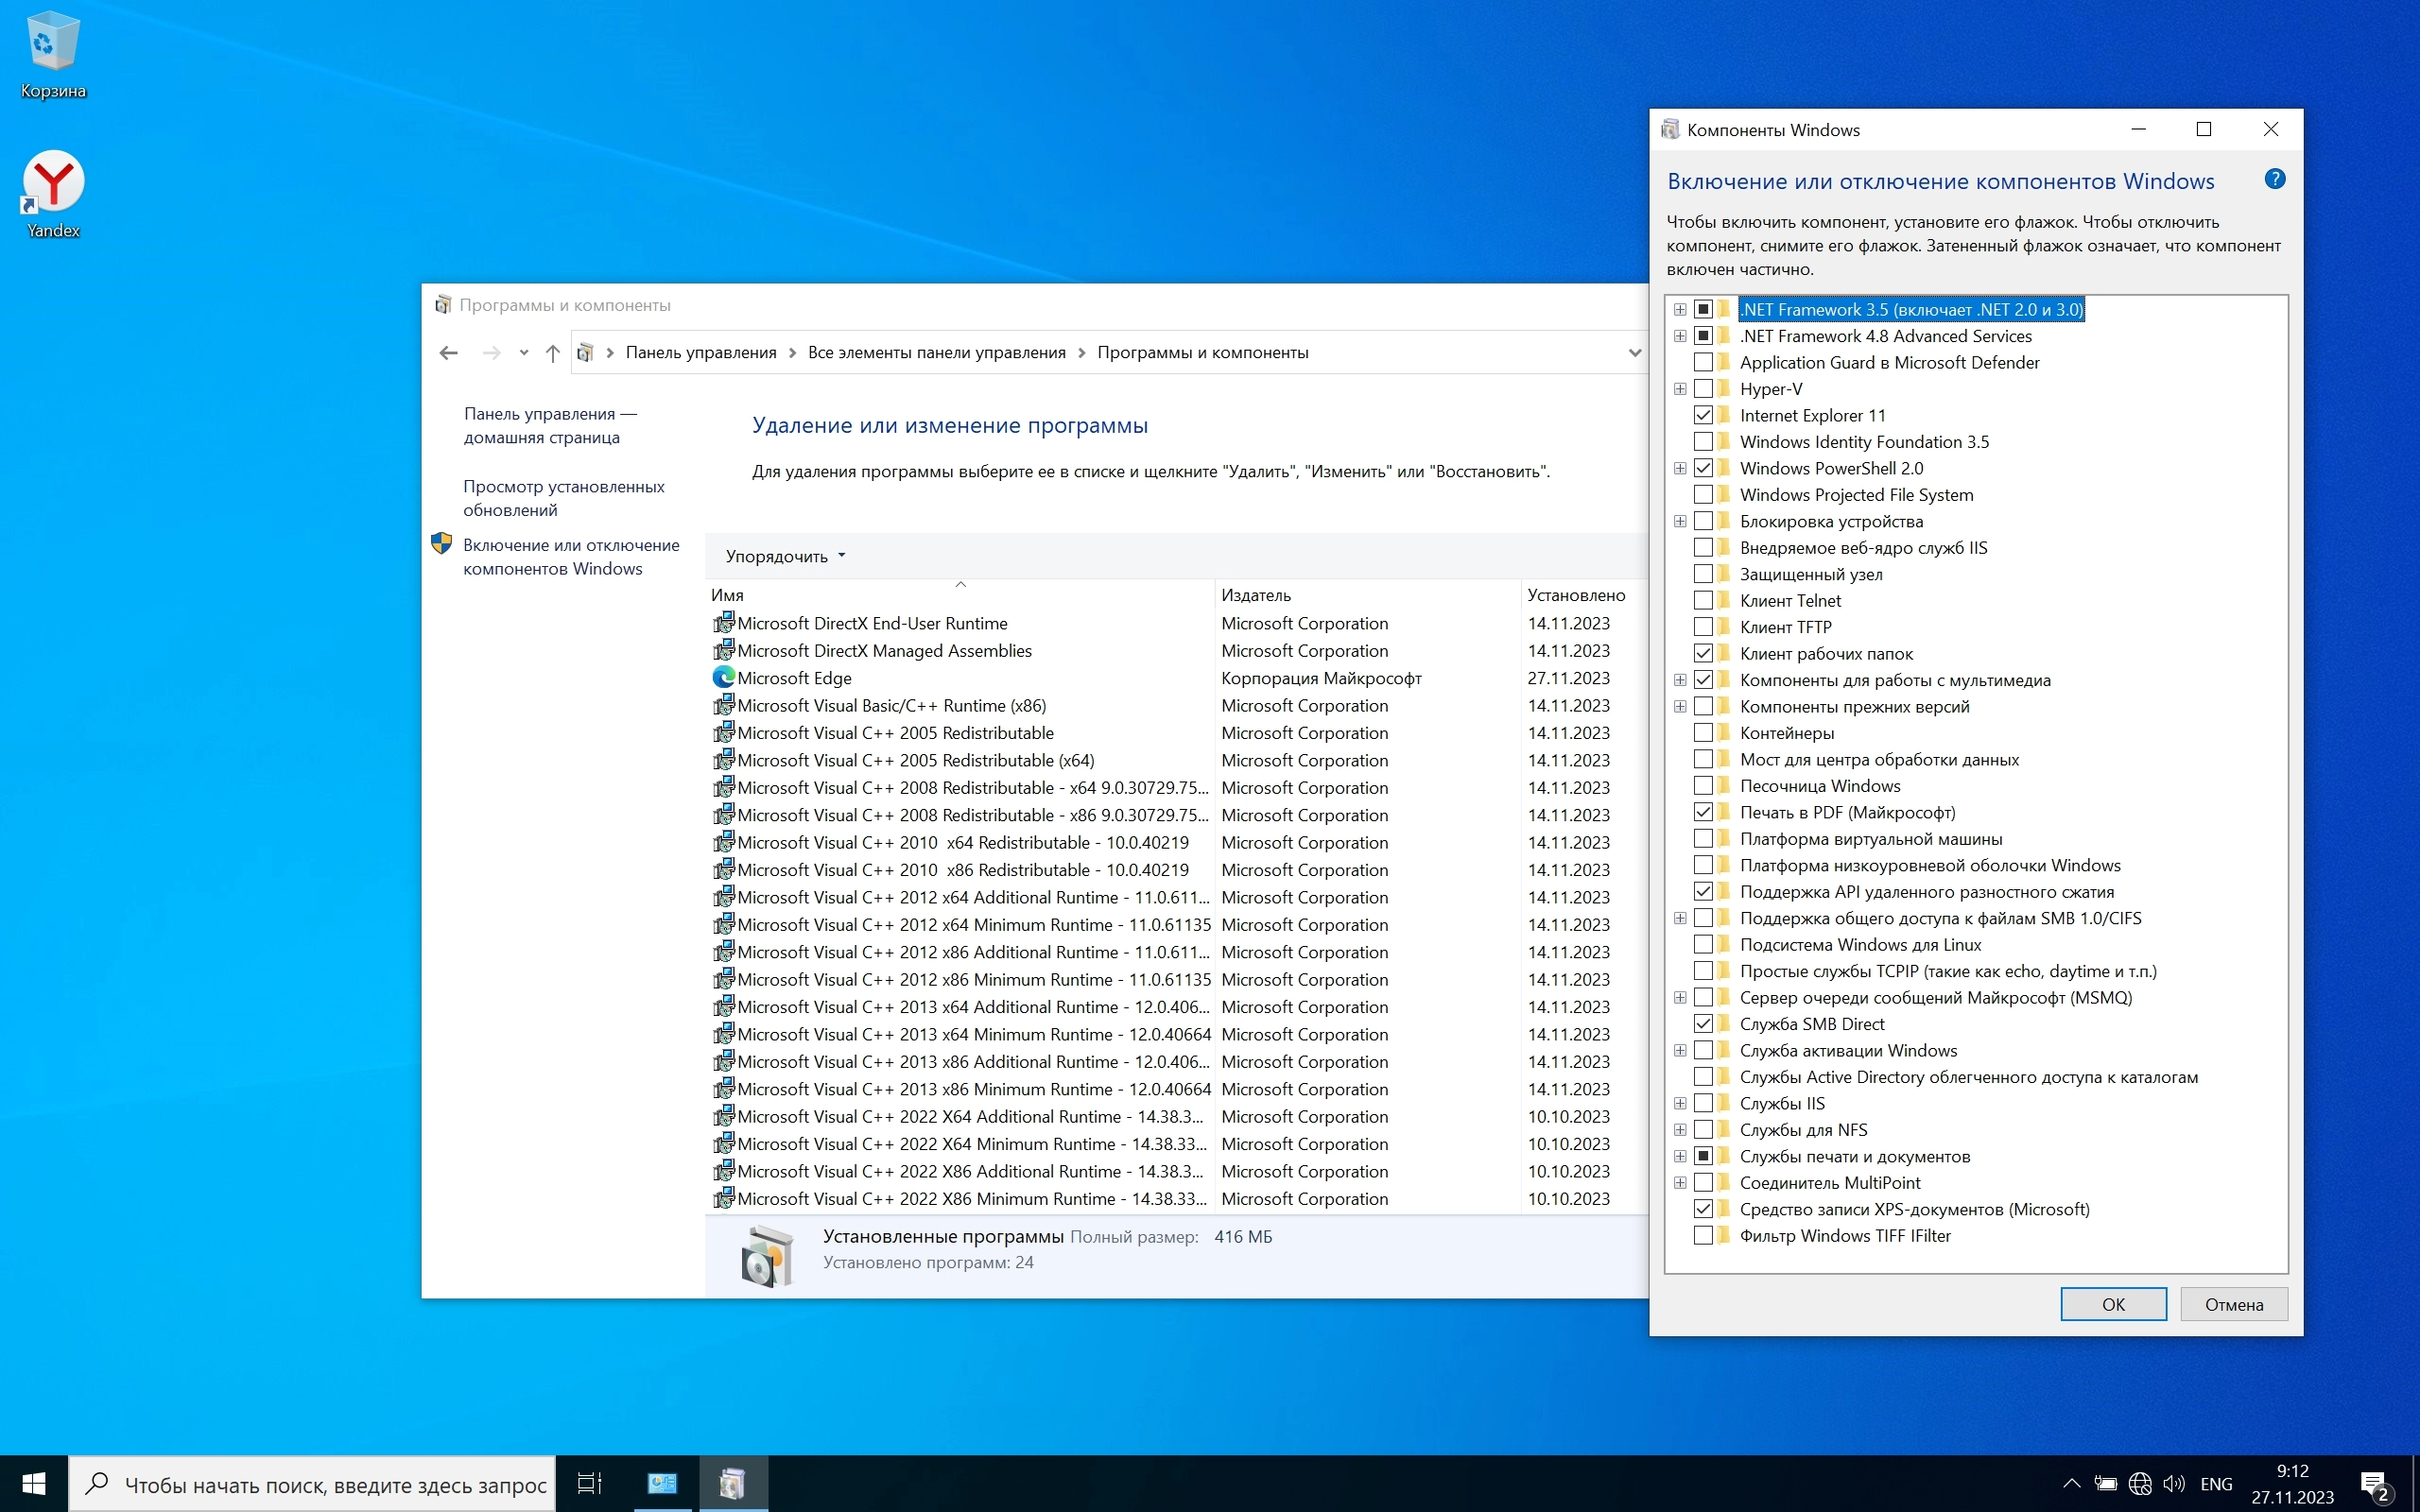Screen dimensions: 2420x1512
Task: Uncheck Internet Explorer 11 component
Action: [1703, 415]
